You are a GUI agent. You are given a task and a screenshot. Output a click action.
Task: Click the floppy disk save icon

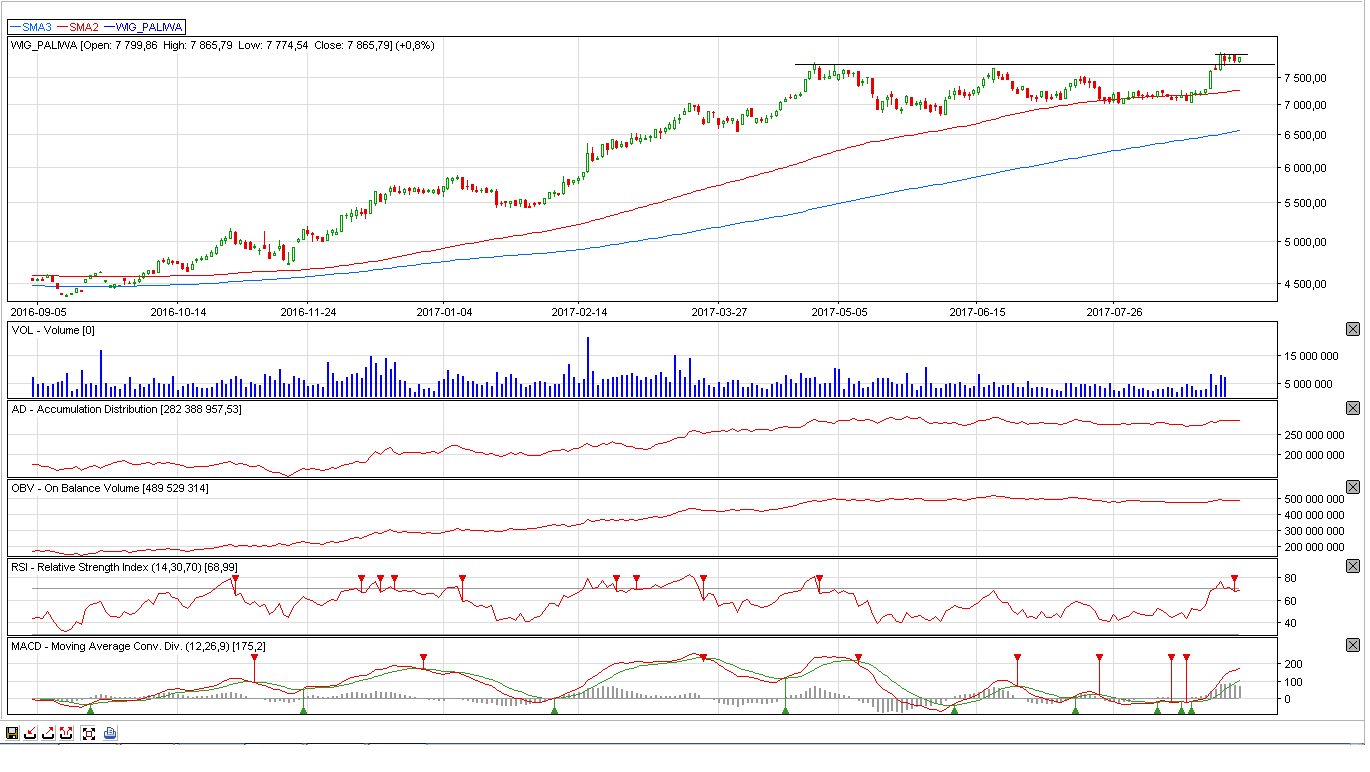tap(11, 733)
